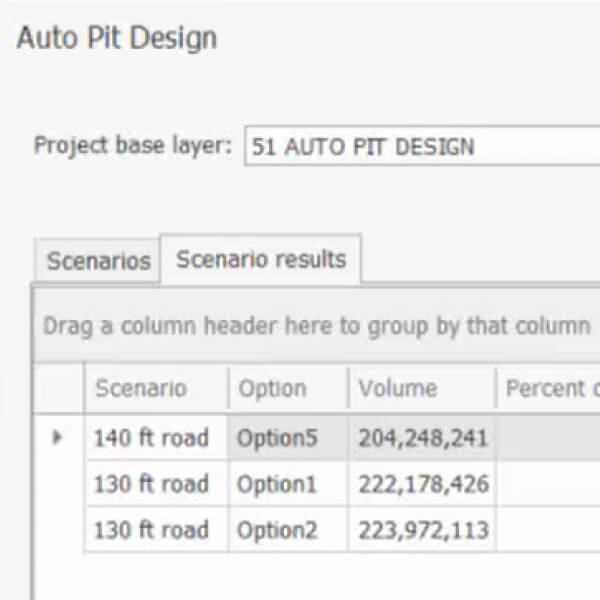Select the Option2 cell
This screenshot has width=600, height=600.
pyautogui.click(x=289, y=530)
